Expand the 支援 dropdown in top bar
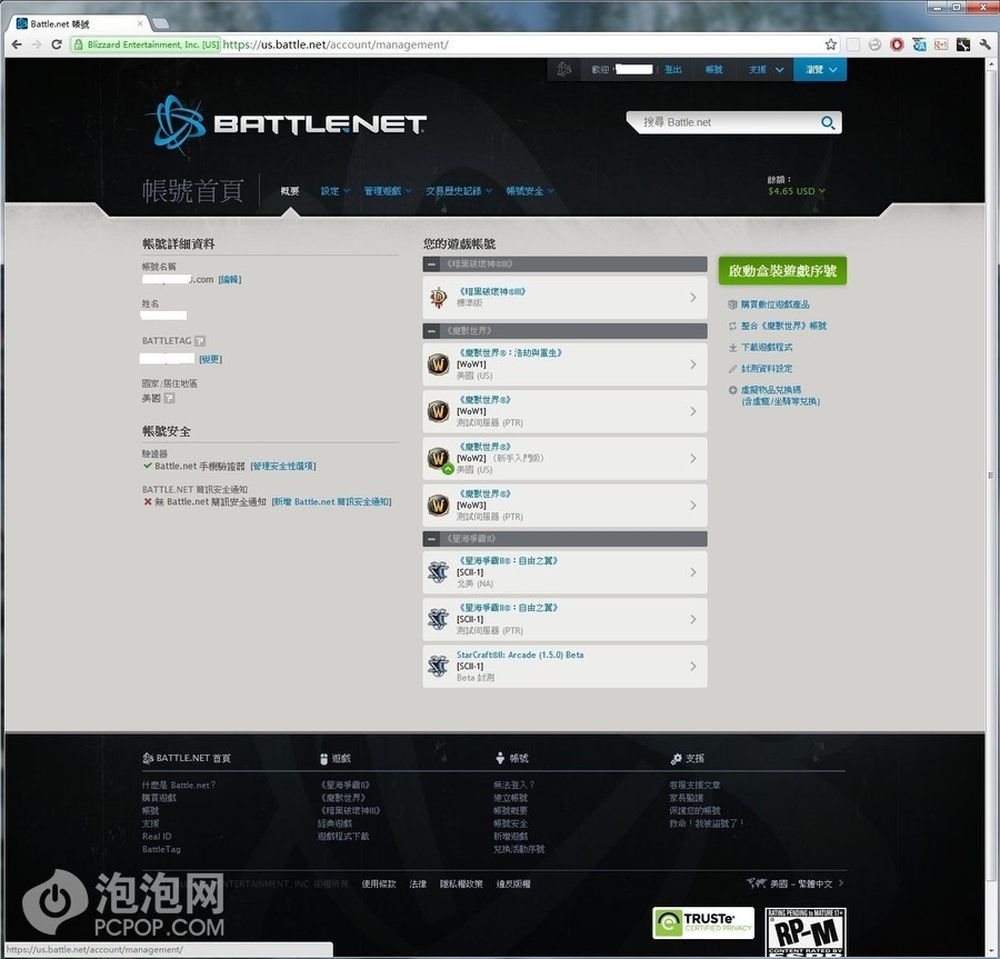 tap(766, 70)
